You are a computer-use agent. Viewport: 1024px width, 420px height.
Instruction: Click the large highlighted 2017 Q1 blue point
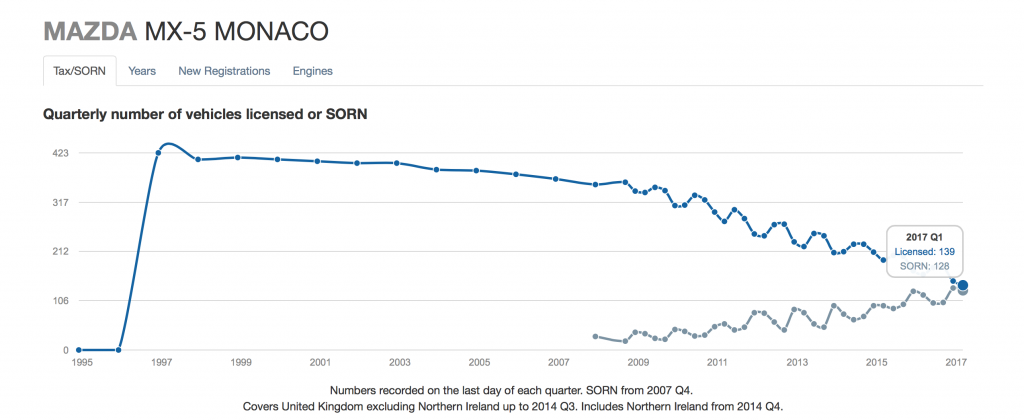click(963, 285)
